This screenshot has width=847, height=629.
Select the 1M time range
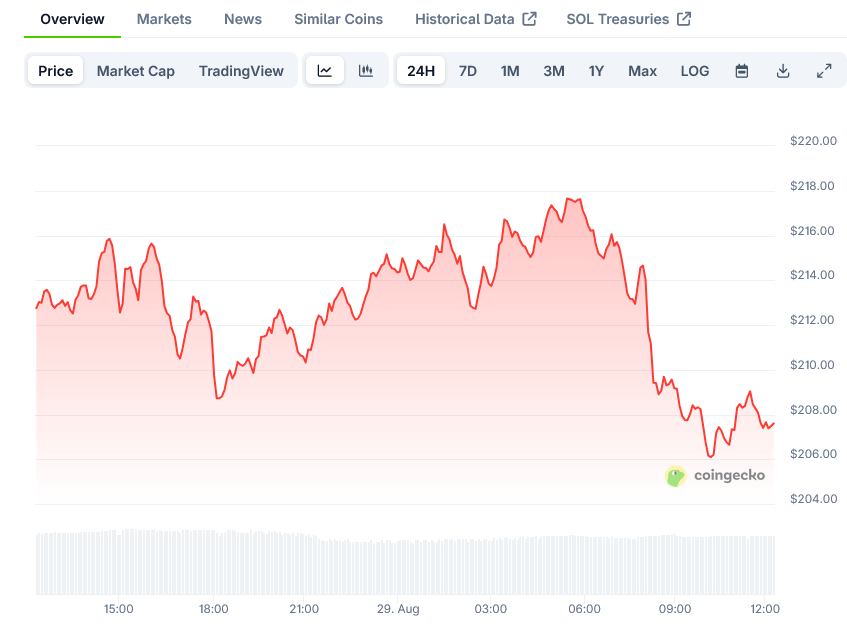pos(510,71)
